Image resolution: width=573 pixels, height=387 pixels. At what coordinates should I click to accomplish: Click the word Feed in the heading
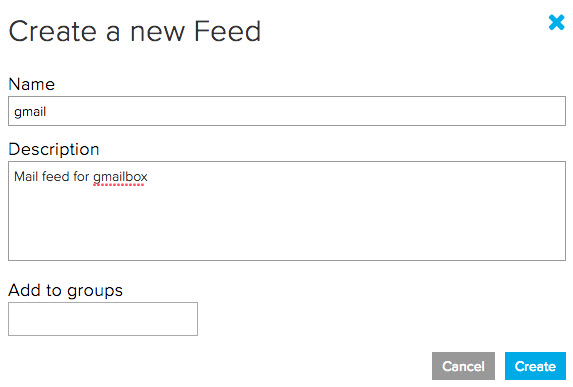click(227, 31)
